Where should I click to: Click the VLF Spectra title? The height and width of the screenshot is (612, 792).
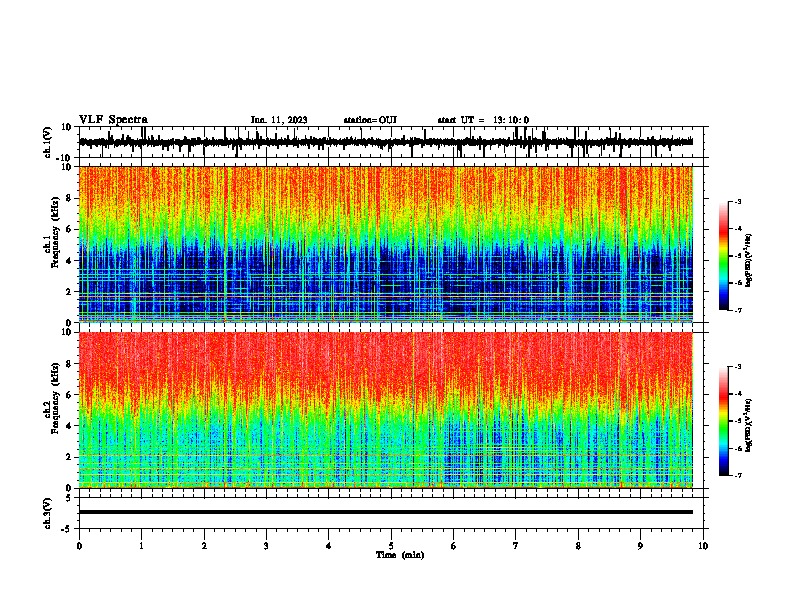[113, 120]
